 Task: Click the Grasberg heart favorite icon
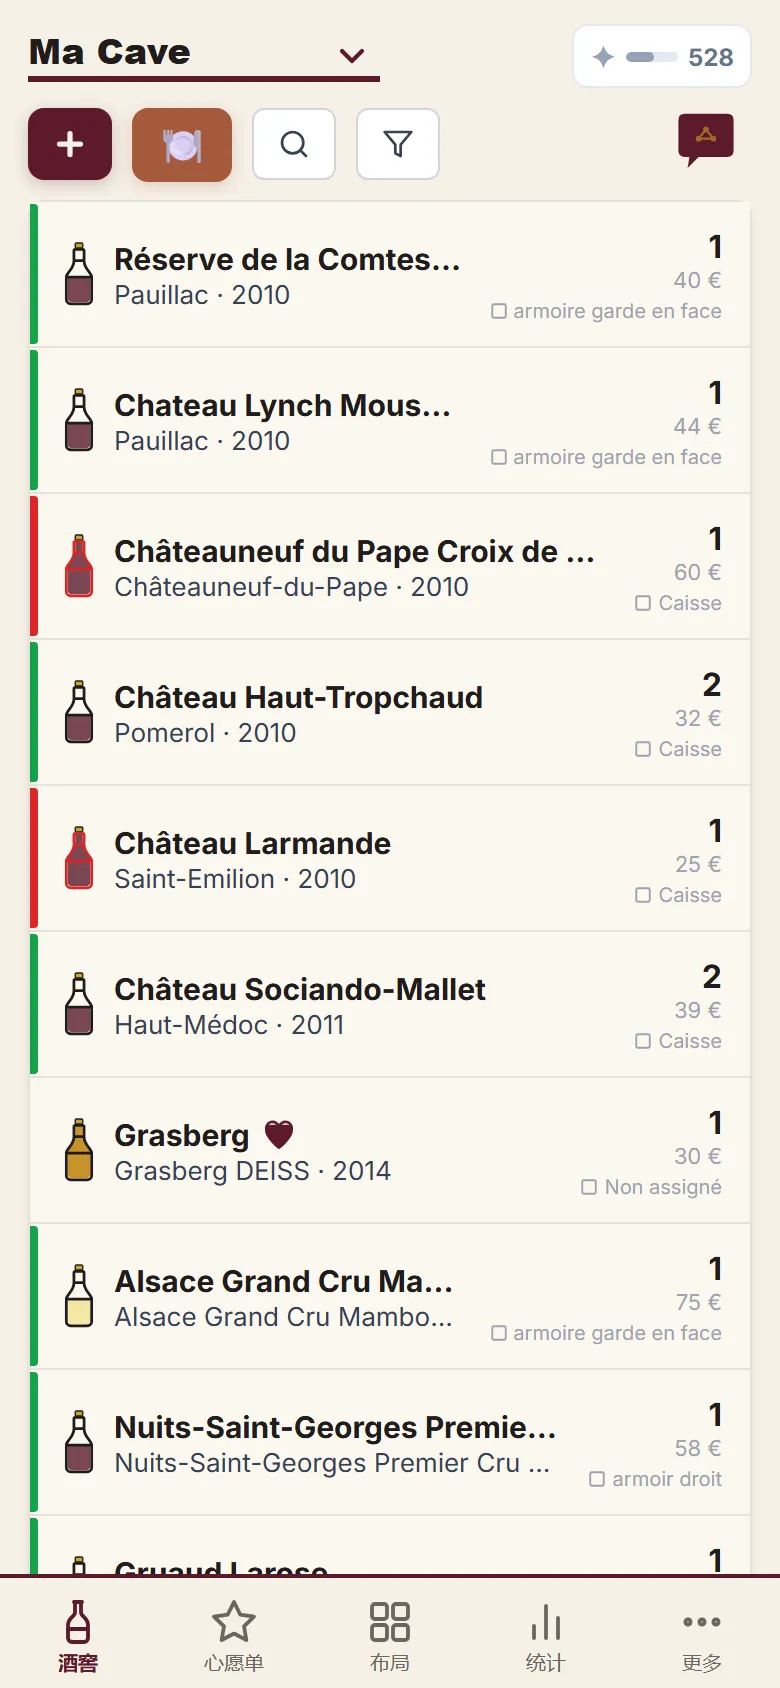279,1135
